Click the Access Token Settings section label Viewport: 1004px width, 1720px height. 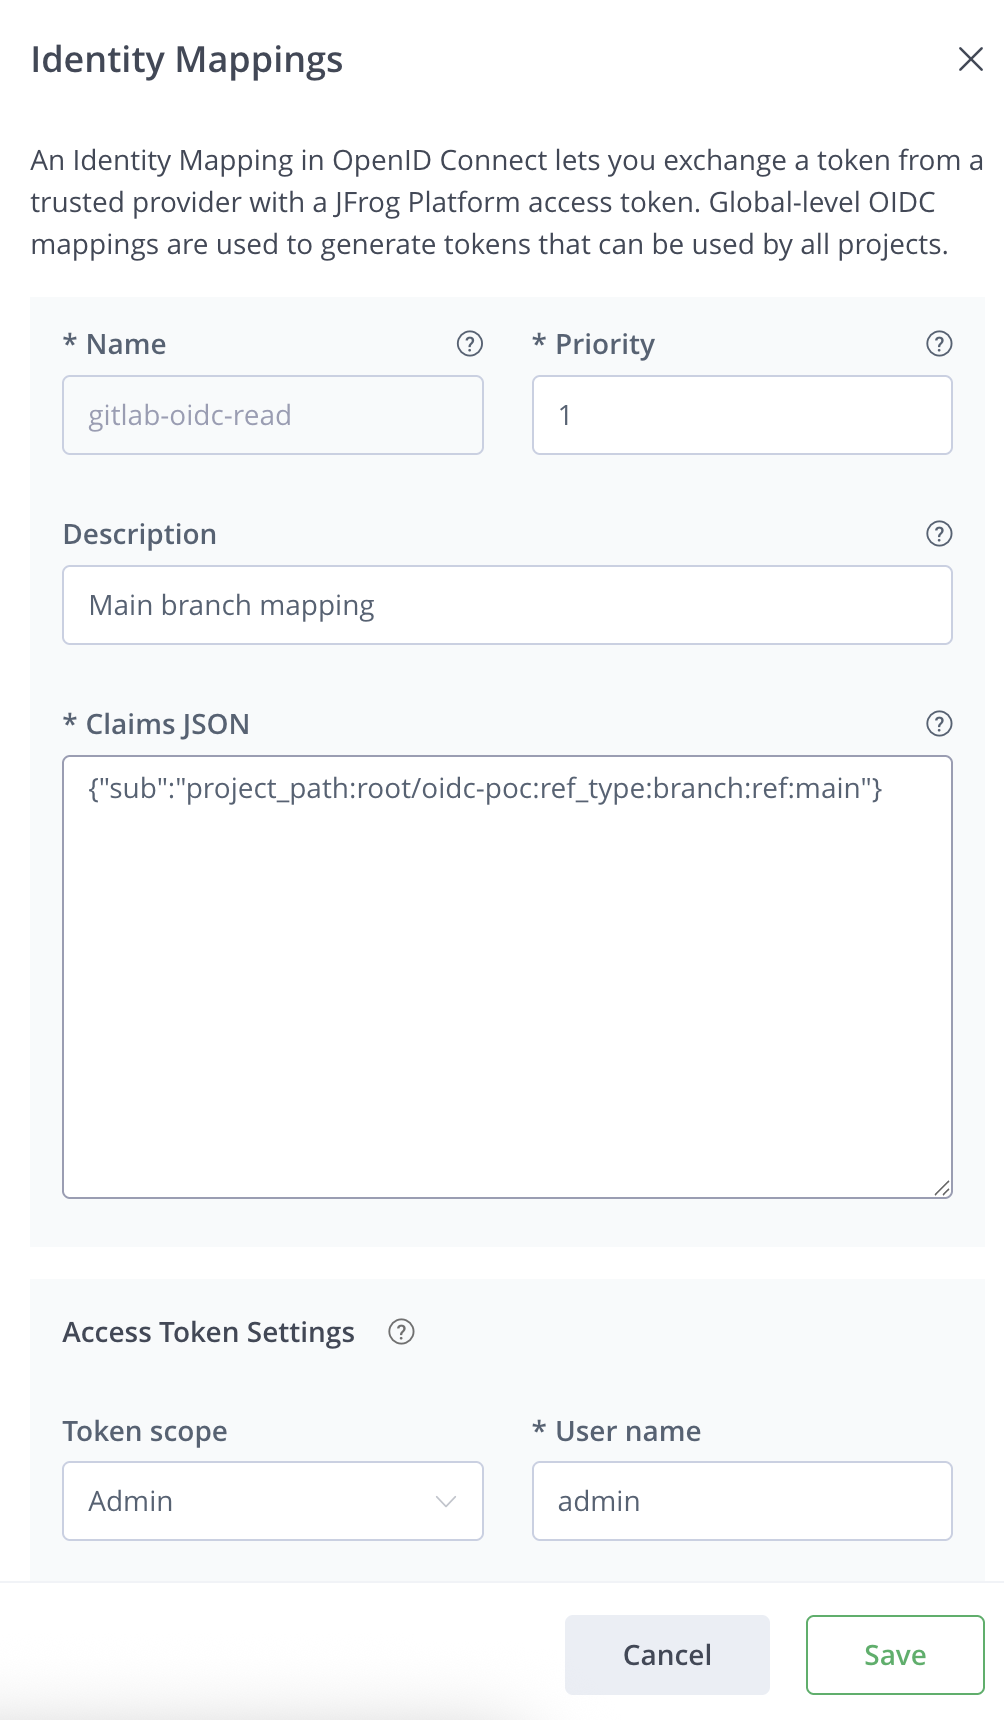tap(208, 1332)
